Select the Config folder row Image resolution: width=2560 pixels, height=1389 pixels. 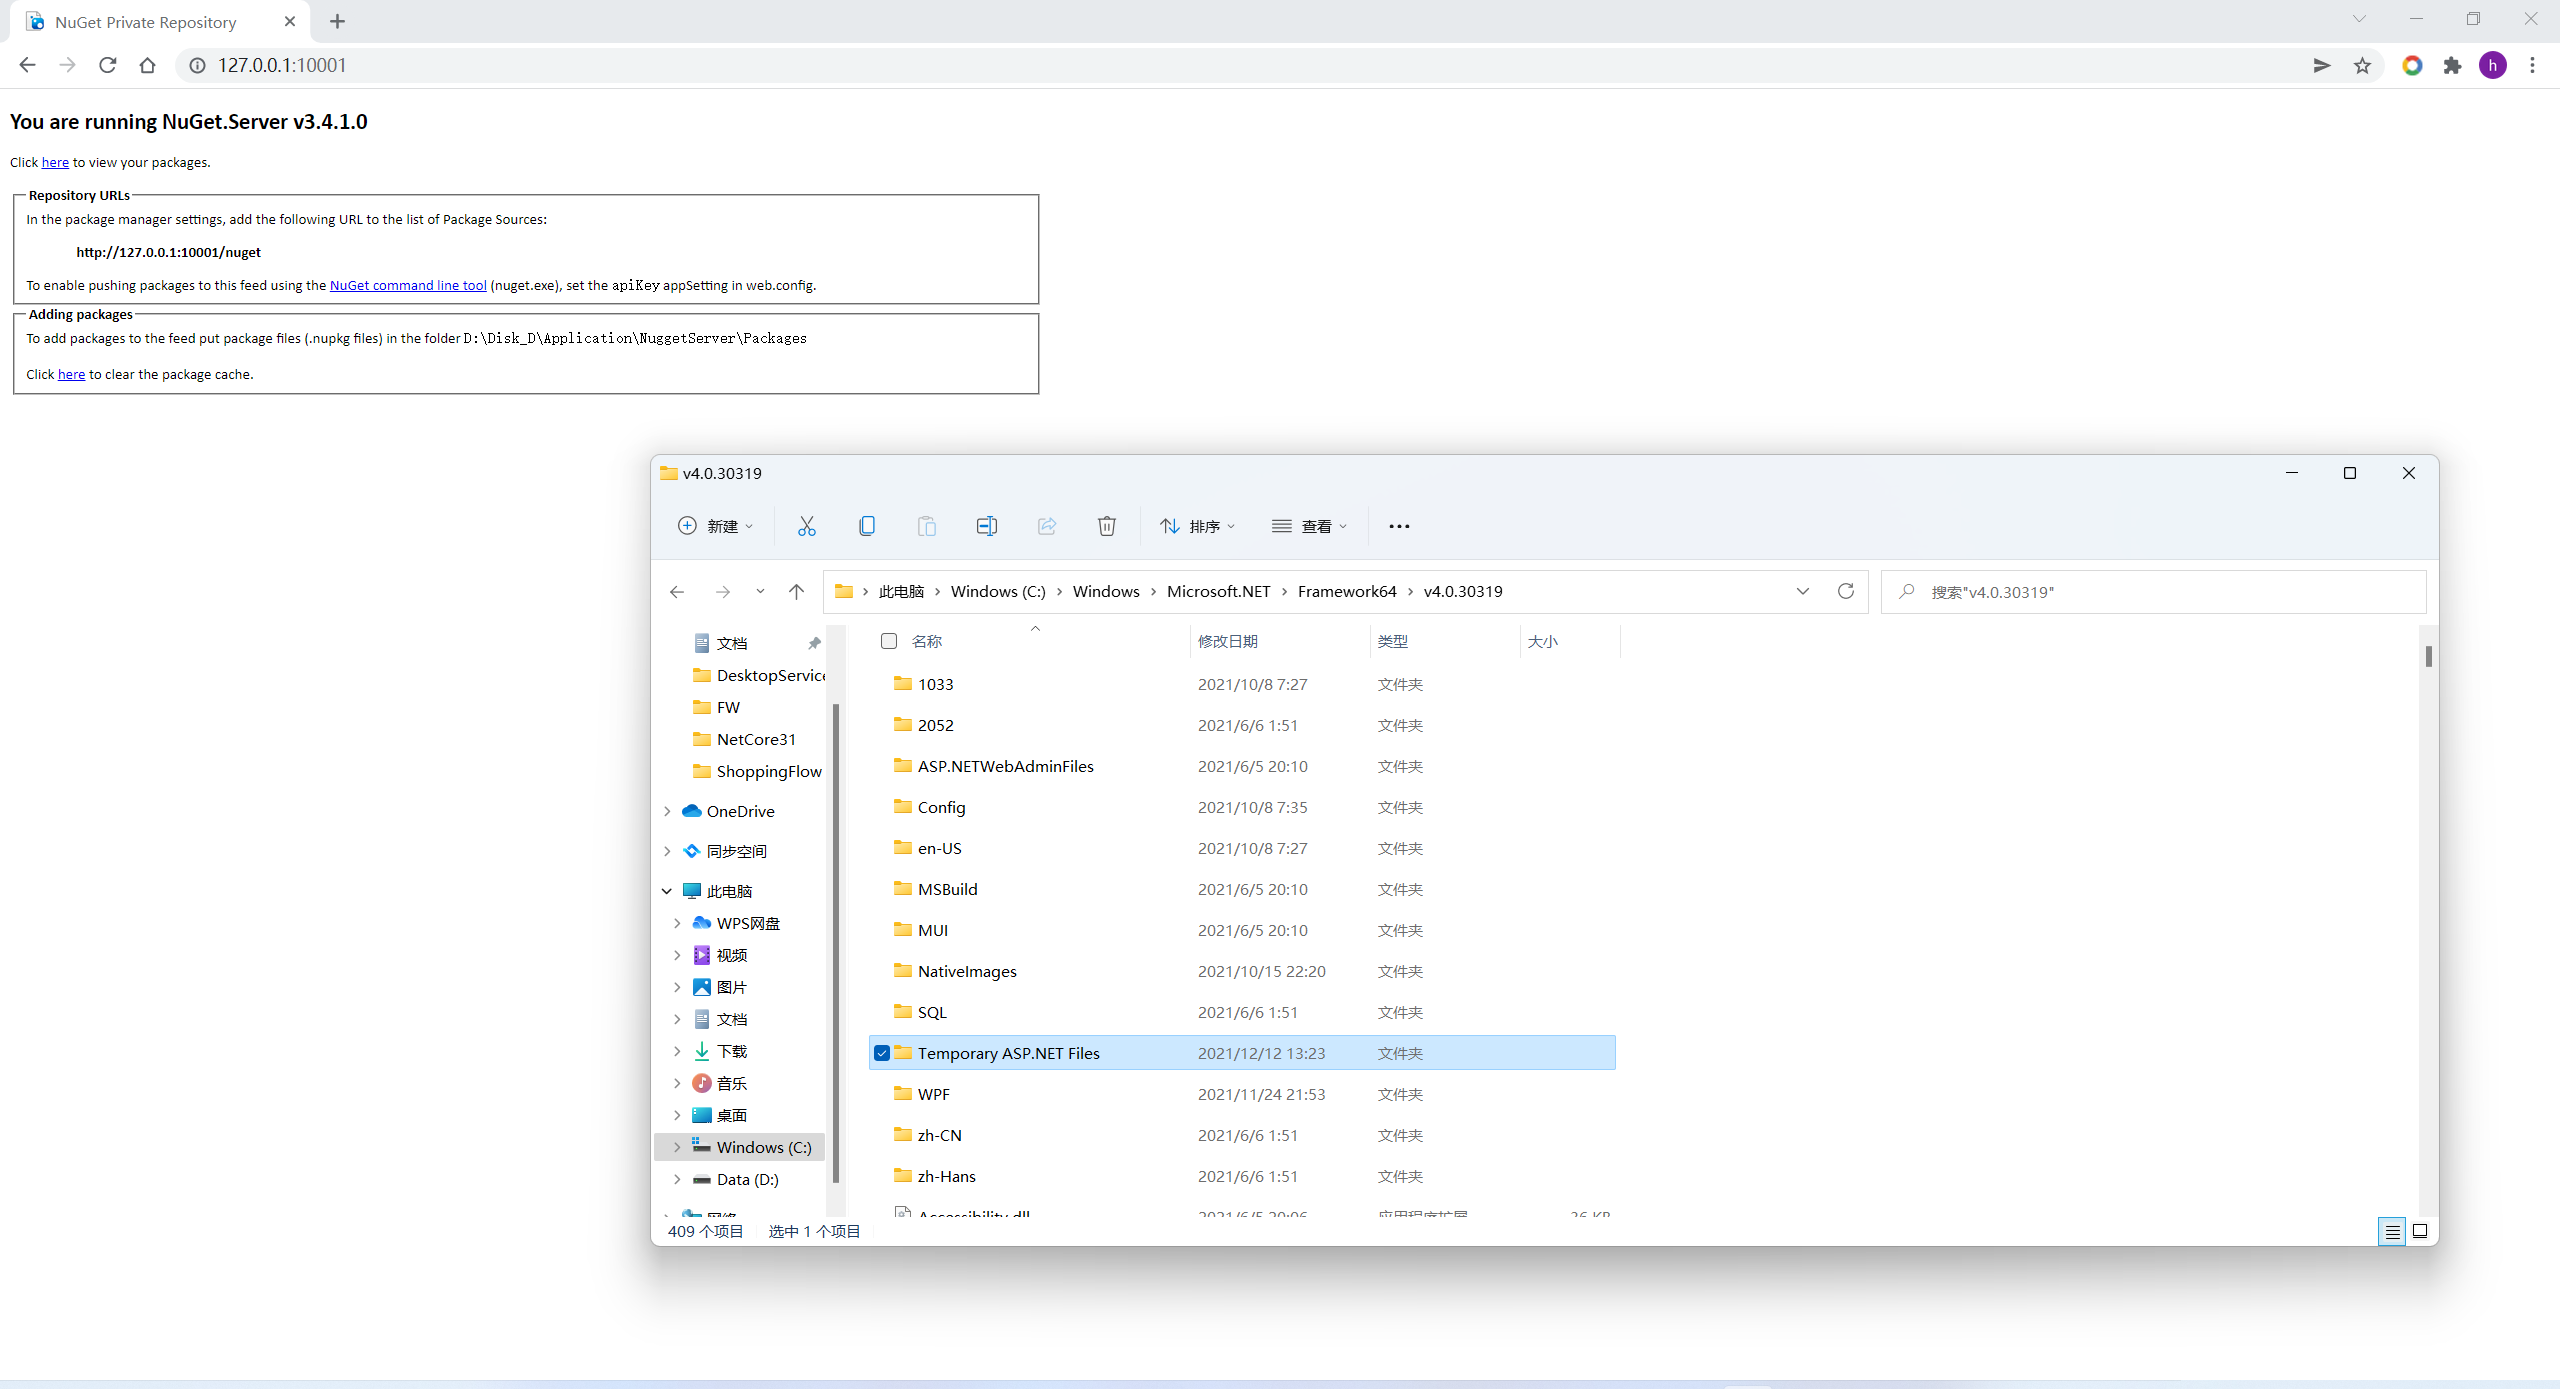(1242, 807)
